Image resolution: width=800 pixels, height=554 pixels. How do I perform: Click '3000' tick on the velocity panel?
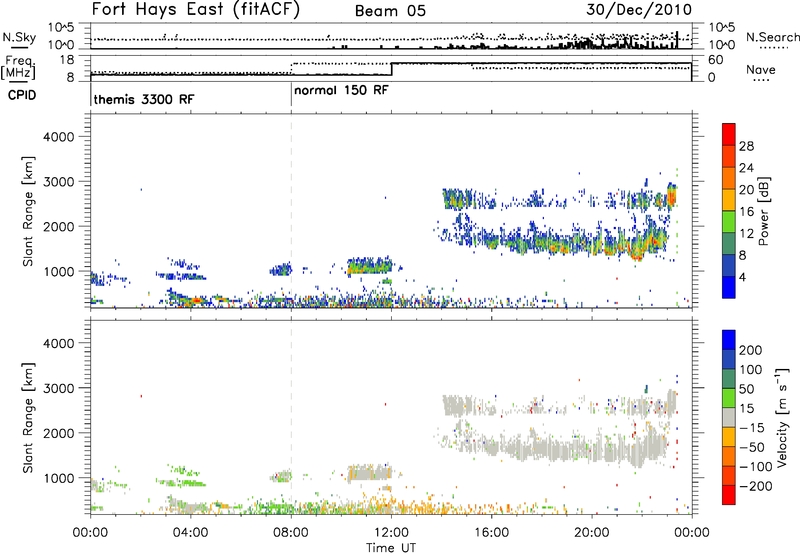(58, 388)
